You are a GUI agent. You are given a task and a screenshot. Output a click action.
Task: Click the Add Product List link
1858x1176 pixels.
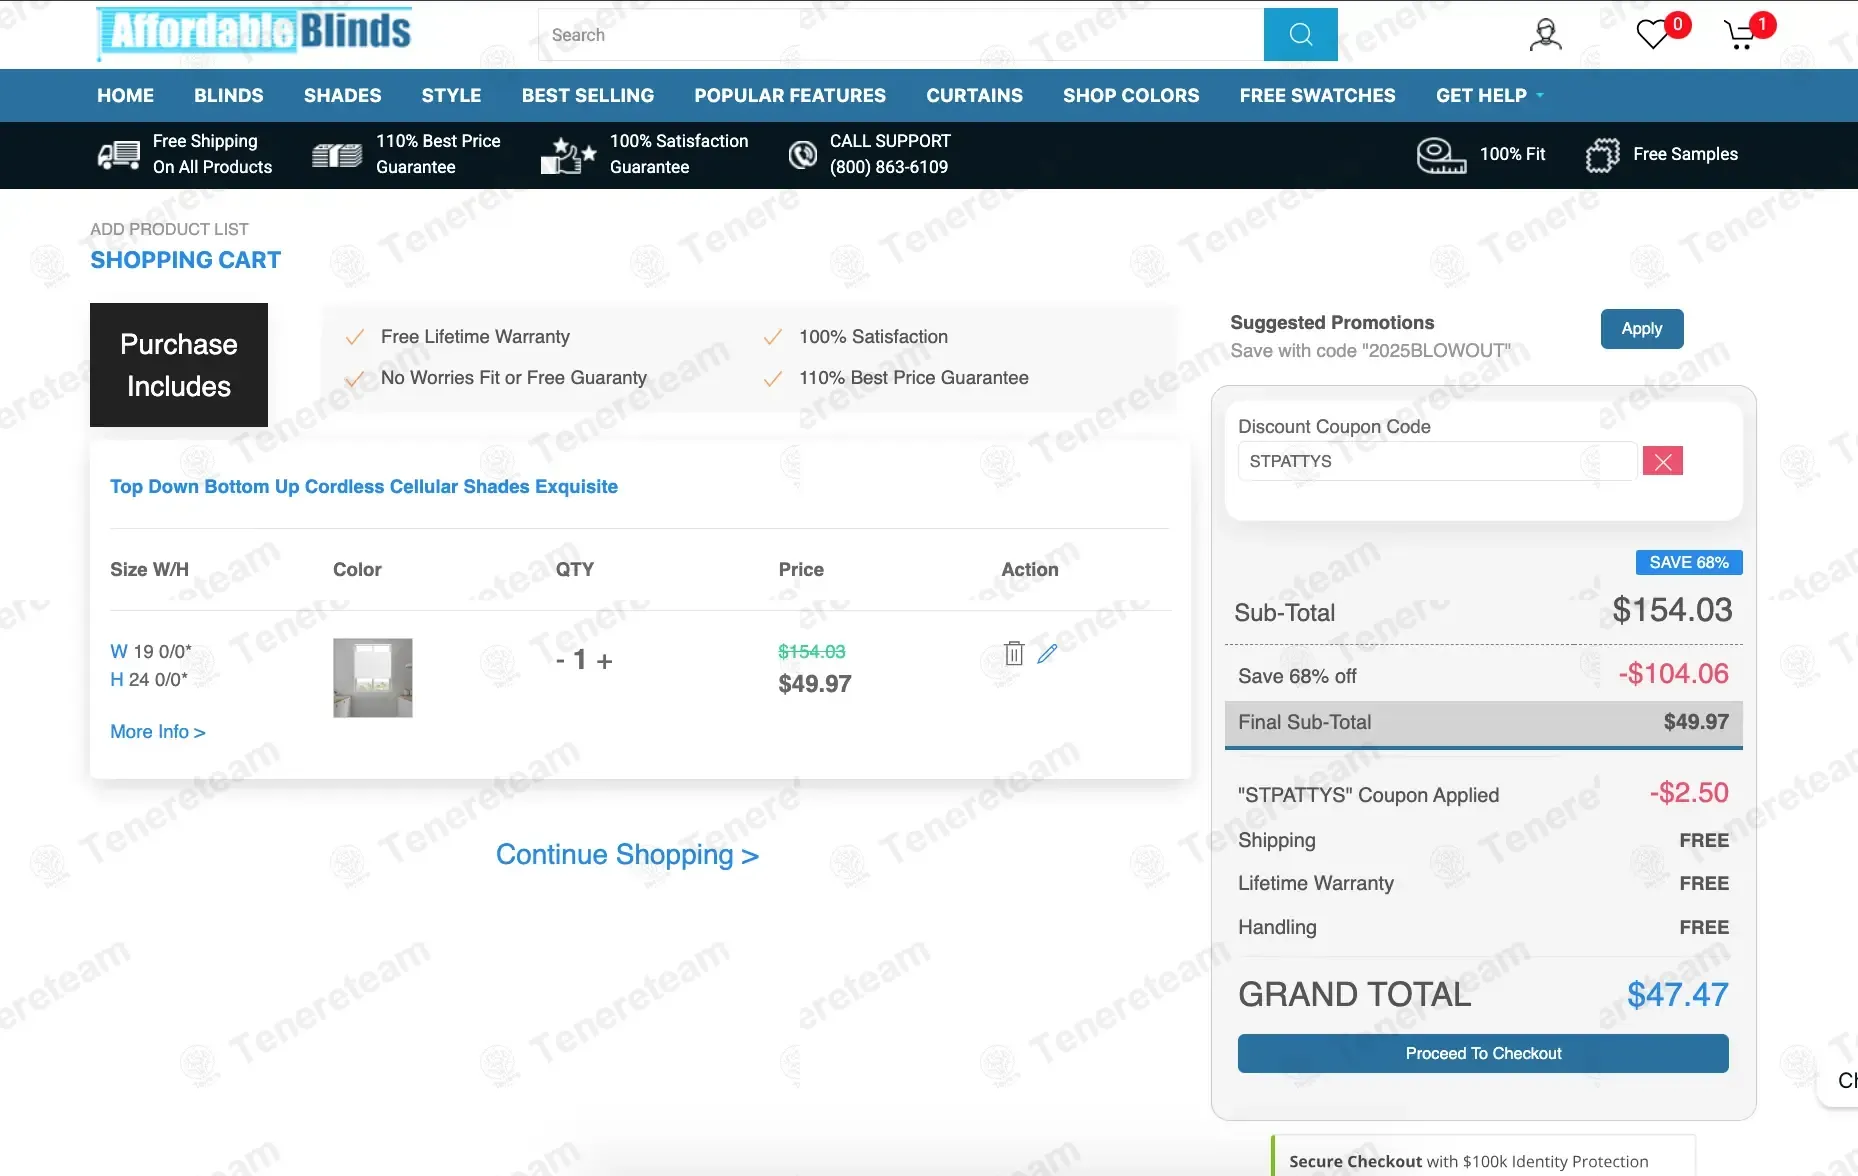pyautogui.click(x=169, y=229)
